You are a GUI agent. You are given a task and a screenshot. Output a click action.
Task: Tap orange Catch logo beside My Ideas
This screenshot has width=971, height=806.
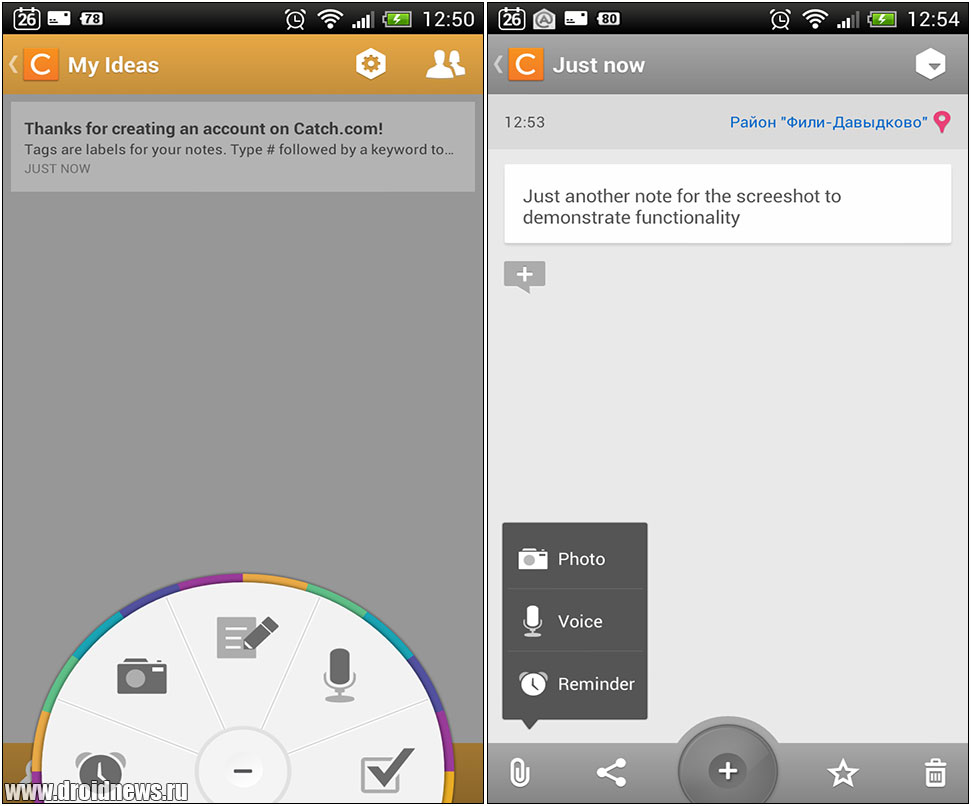[x=41, y=64]
